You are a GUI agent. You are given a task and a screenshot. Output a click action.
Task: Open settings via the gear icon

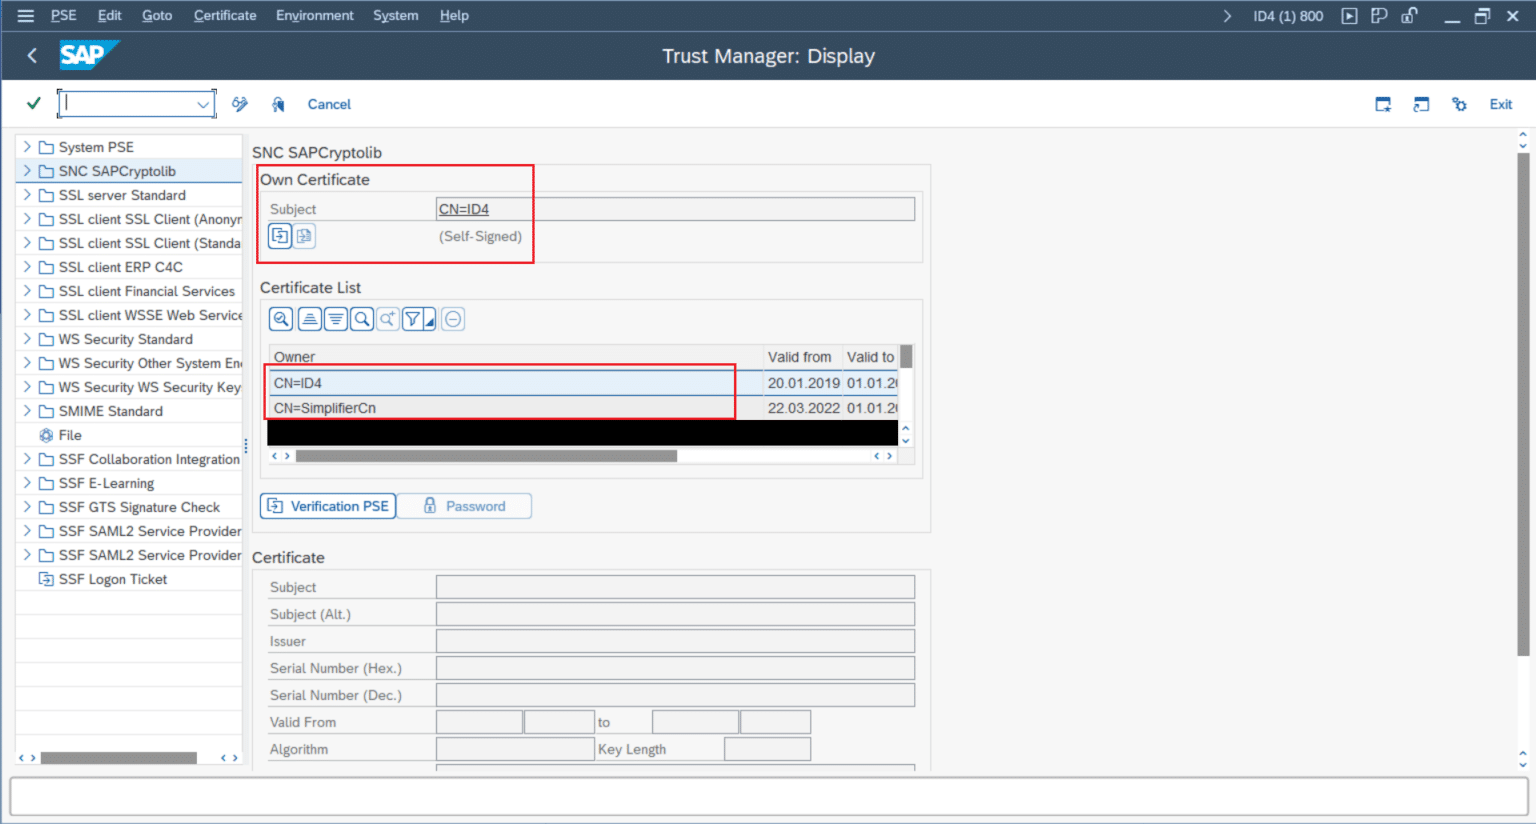pyautogui.click(x=1459, y=104)
